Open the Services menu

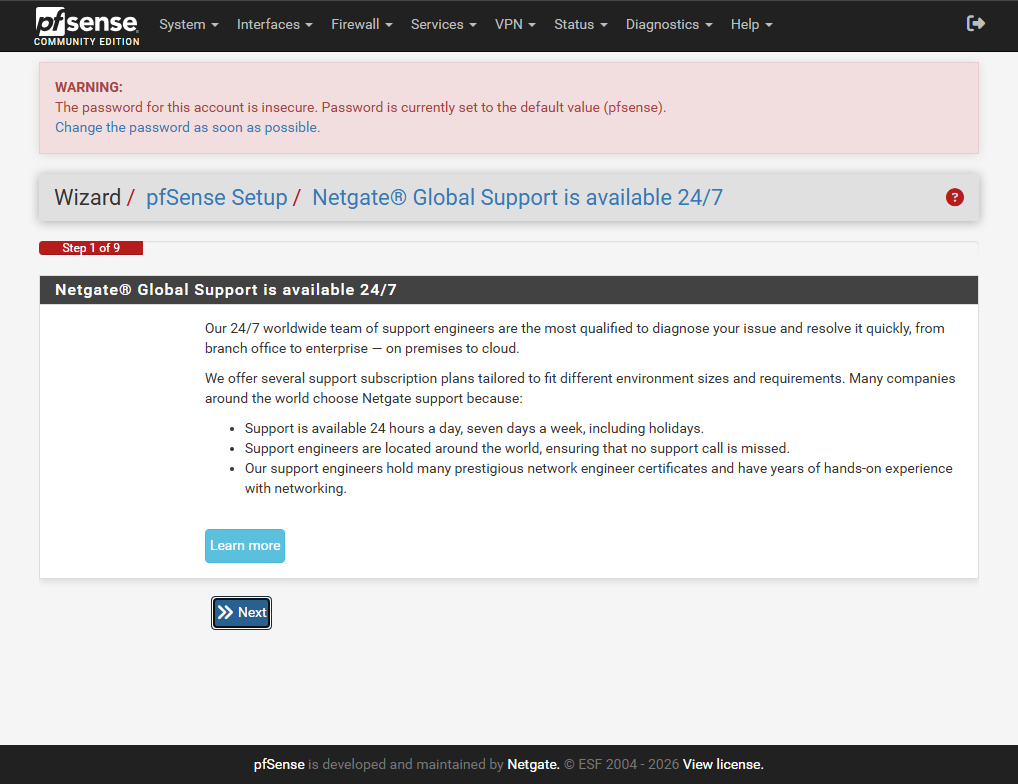pos(443,25)
